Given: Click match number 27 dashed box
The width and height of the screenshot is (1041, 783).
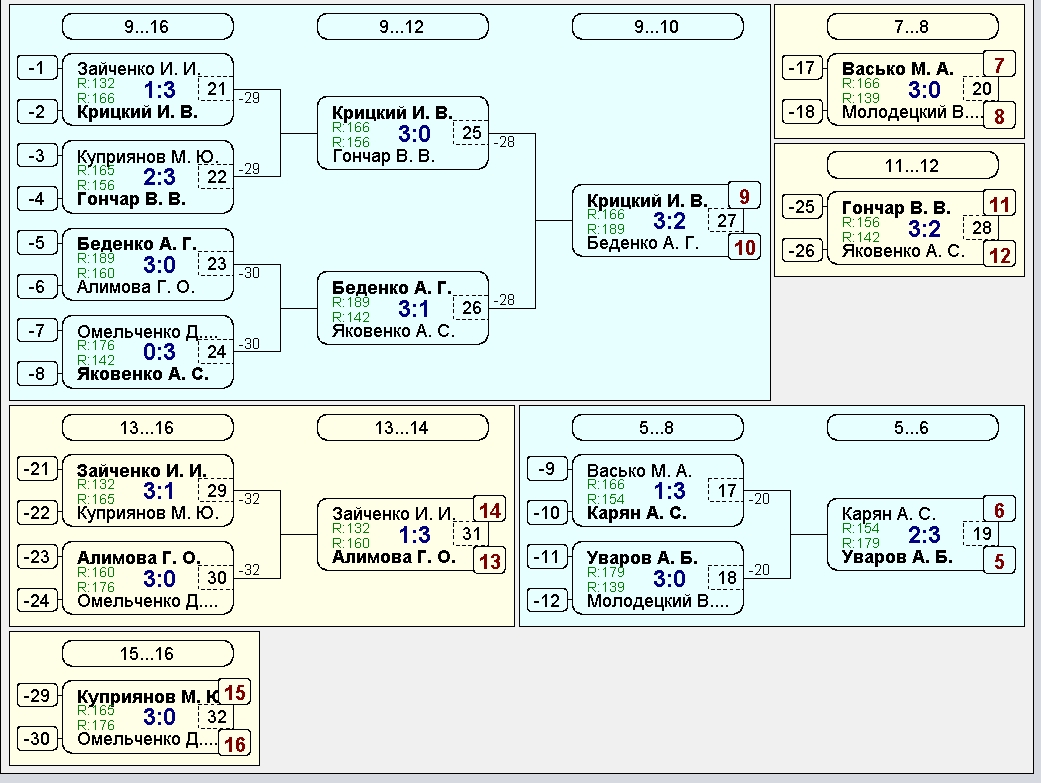Looking at the screenshot, I should [726, 220].
